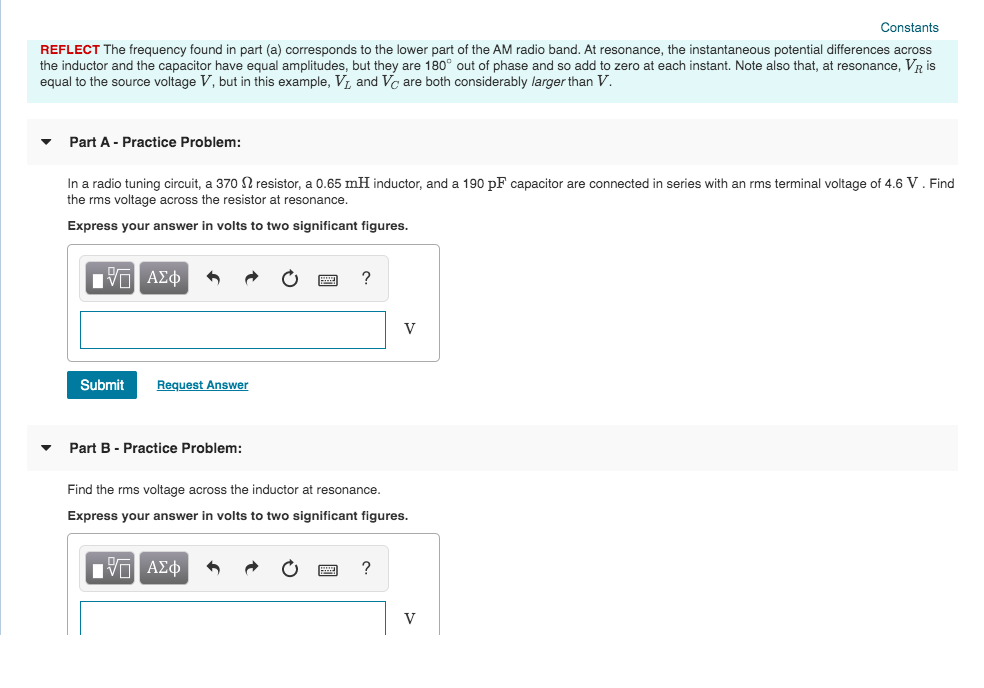Open equation editor help in Part B
984x688 pixels.
(x=366, y=568)
